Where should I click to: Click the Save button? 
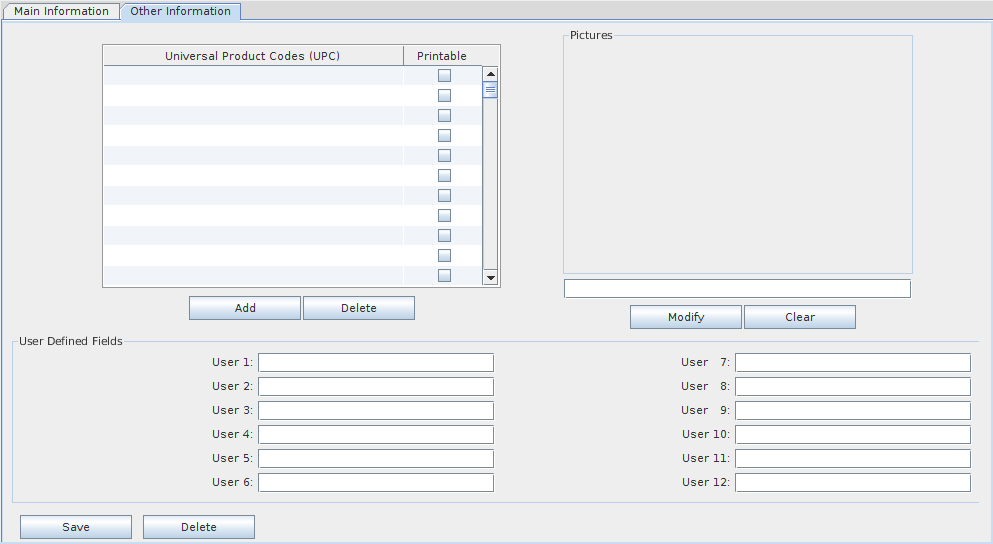click(76, 527)
